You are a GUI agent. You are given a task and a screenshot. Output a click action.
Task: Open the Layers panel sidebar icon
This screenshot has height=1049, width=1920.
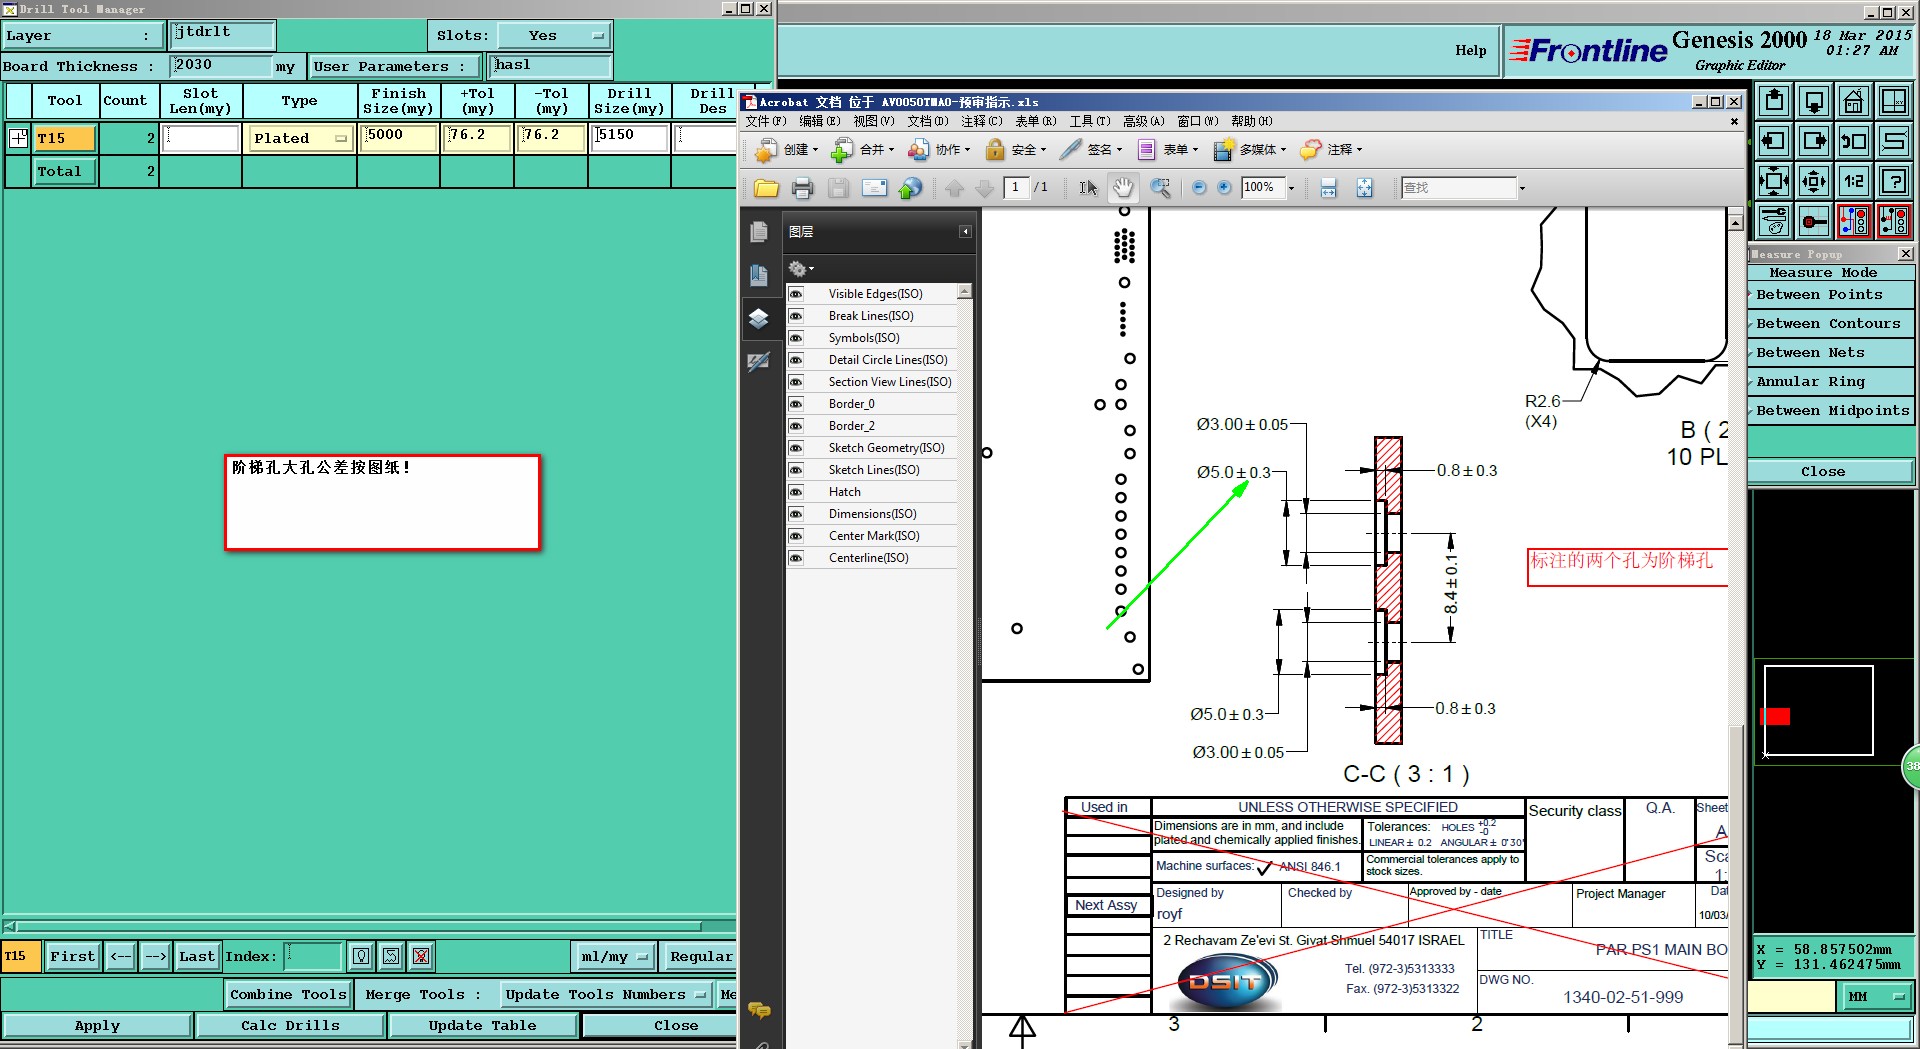pos(758,319)
